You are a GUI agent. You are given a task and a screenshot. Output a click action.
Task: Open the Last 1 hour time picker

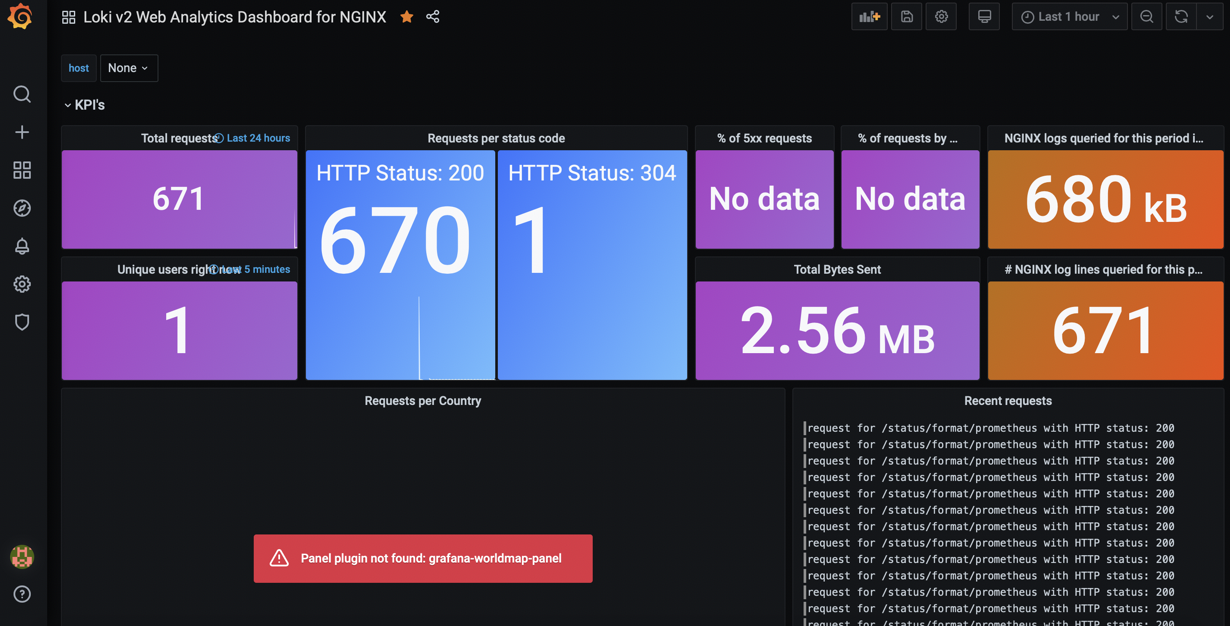coord(1069,16)
